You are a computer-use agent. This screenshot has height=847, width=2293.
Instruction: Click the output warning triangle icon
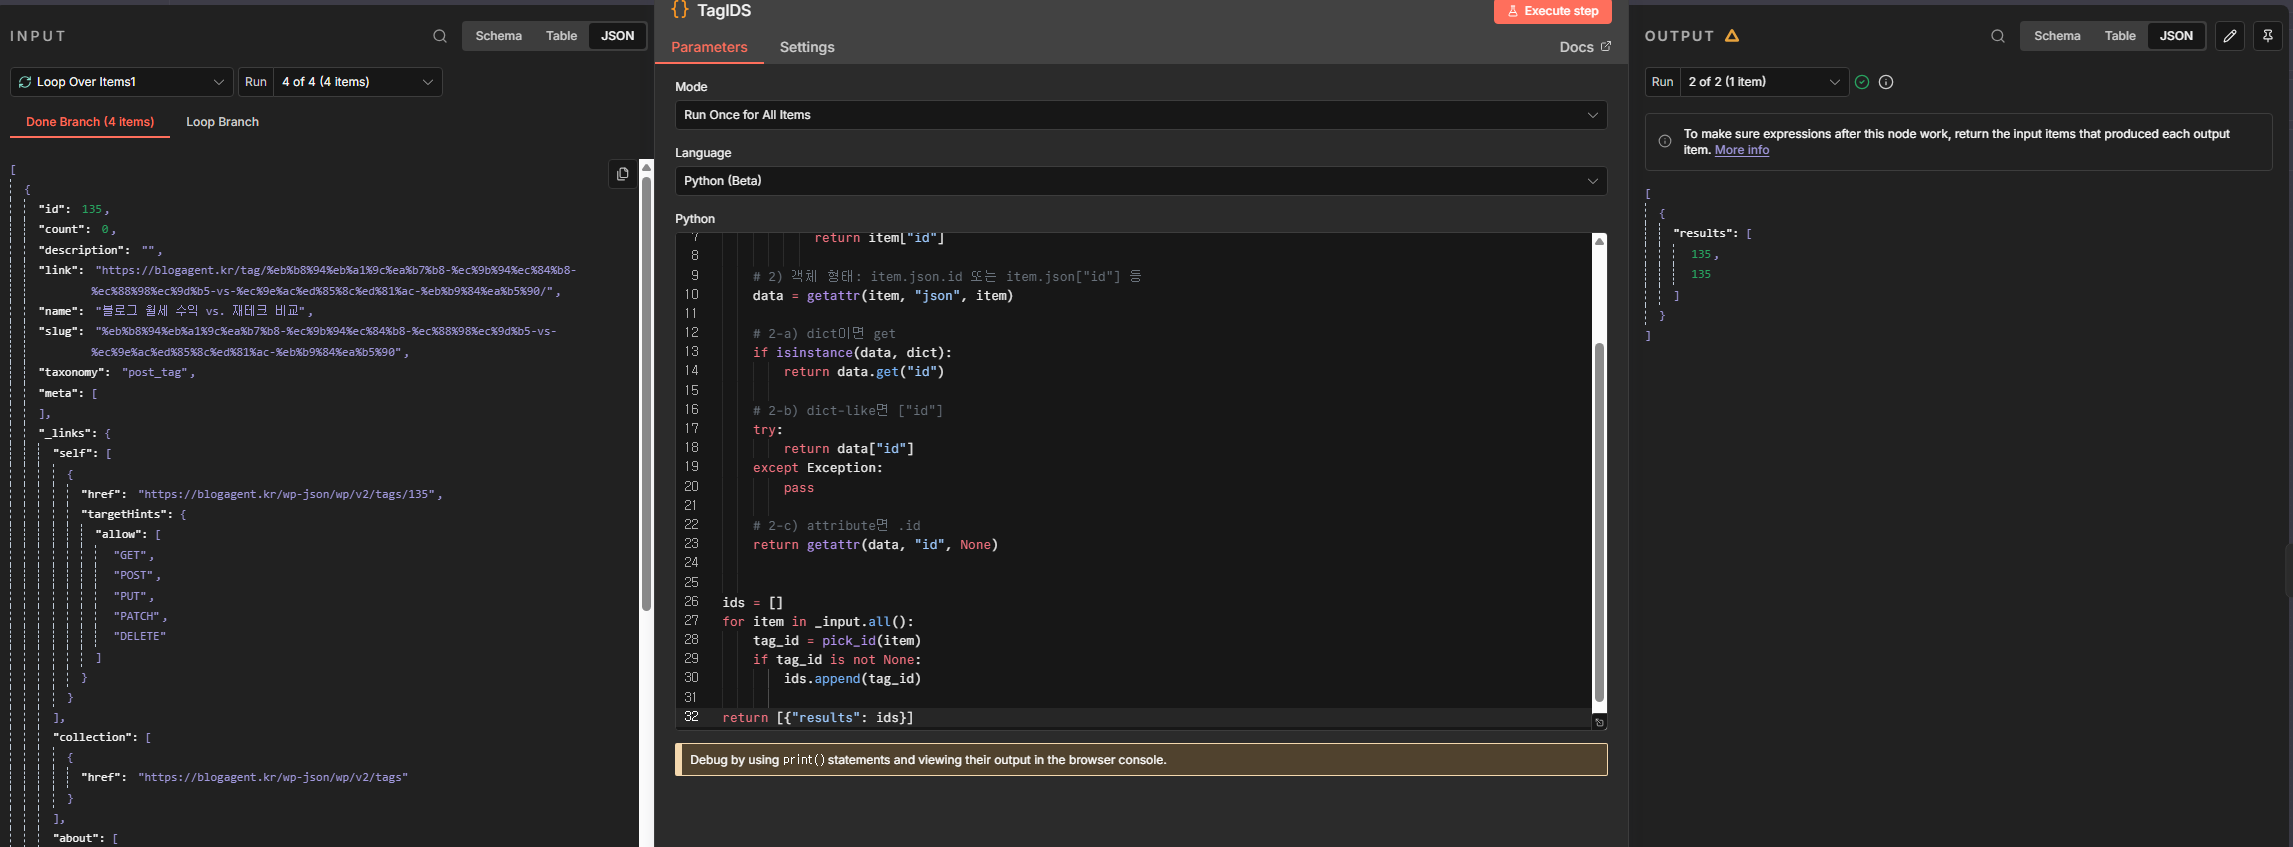1732,36
